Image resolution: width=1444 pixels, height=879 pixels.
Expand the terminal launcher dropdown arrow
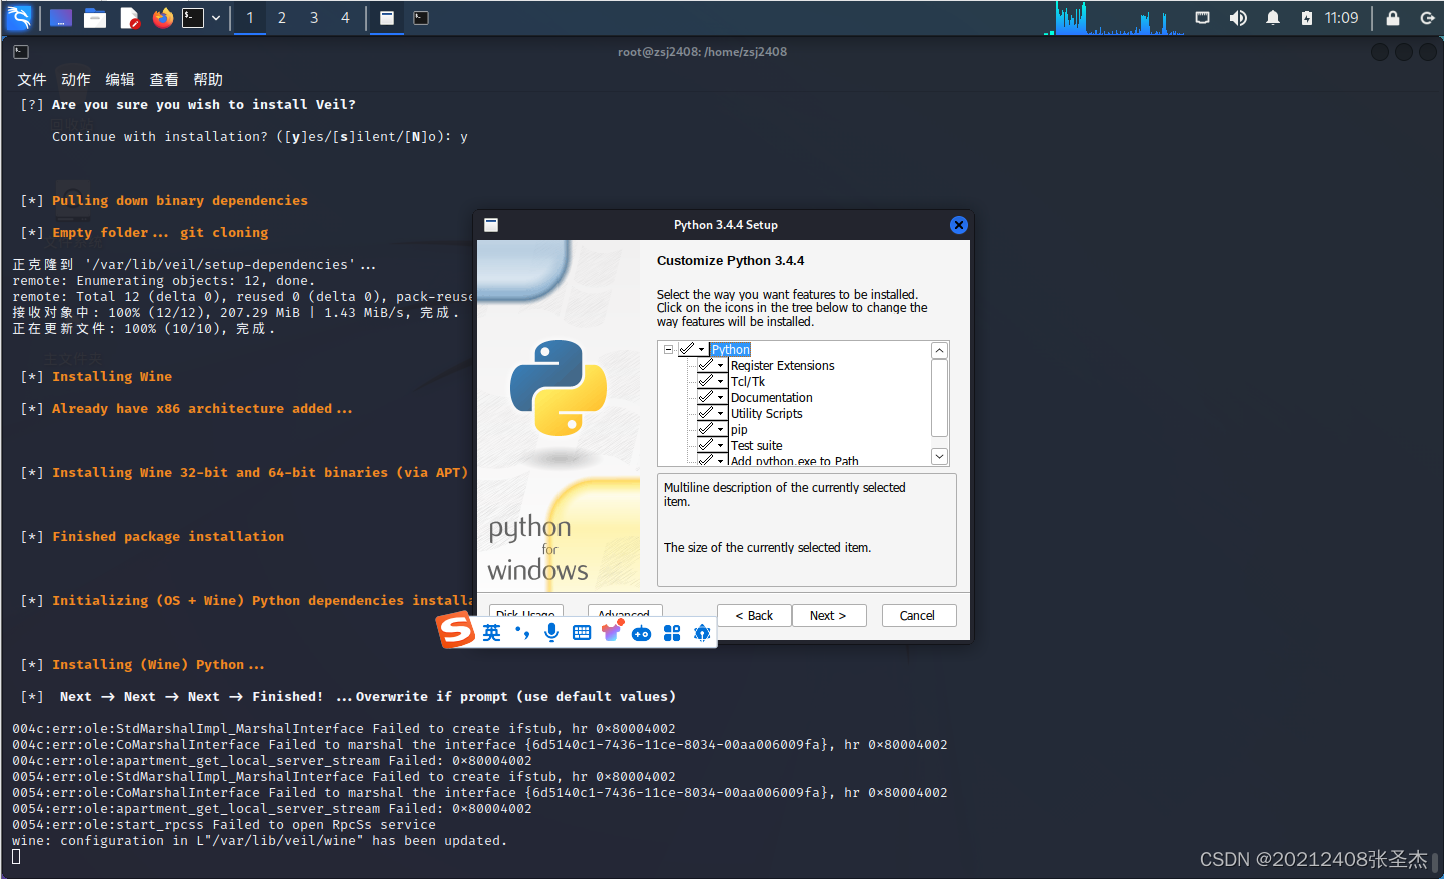[x=216, y=18]
